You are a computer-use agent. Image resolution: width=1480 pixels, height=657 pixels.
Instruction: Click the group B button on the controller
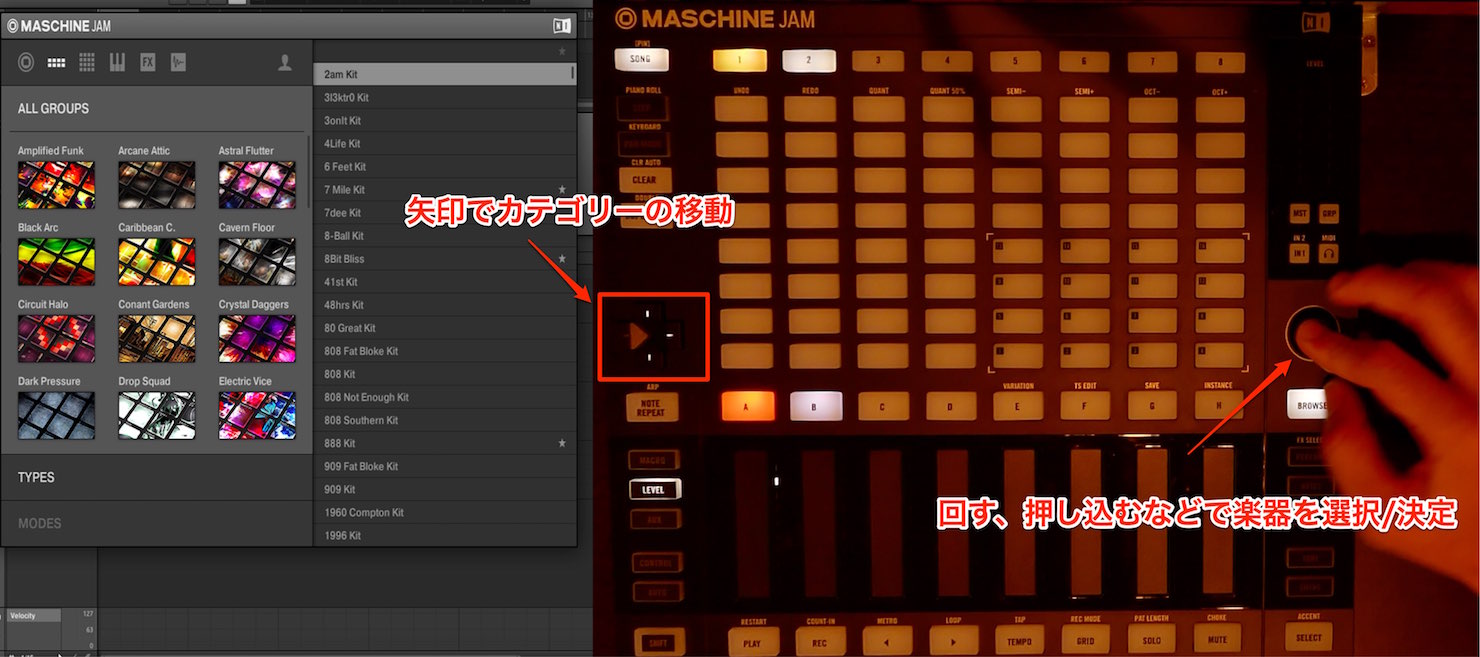coord(816,406)
